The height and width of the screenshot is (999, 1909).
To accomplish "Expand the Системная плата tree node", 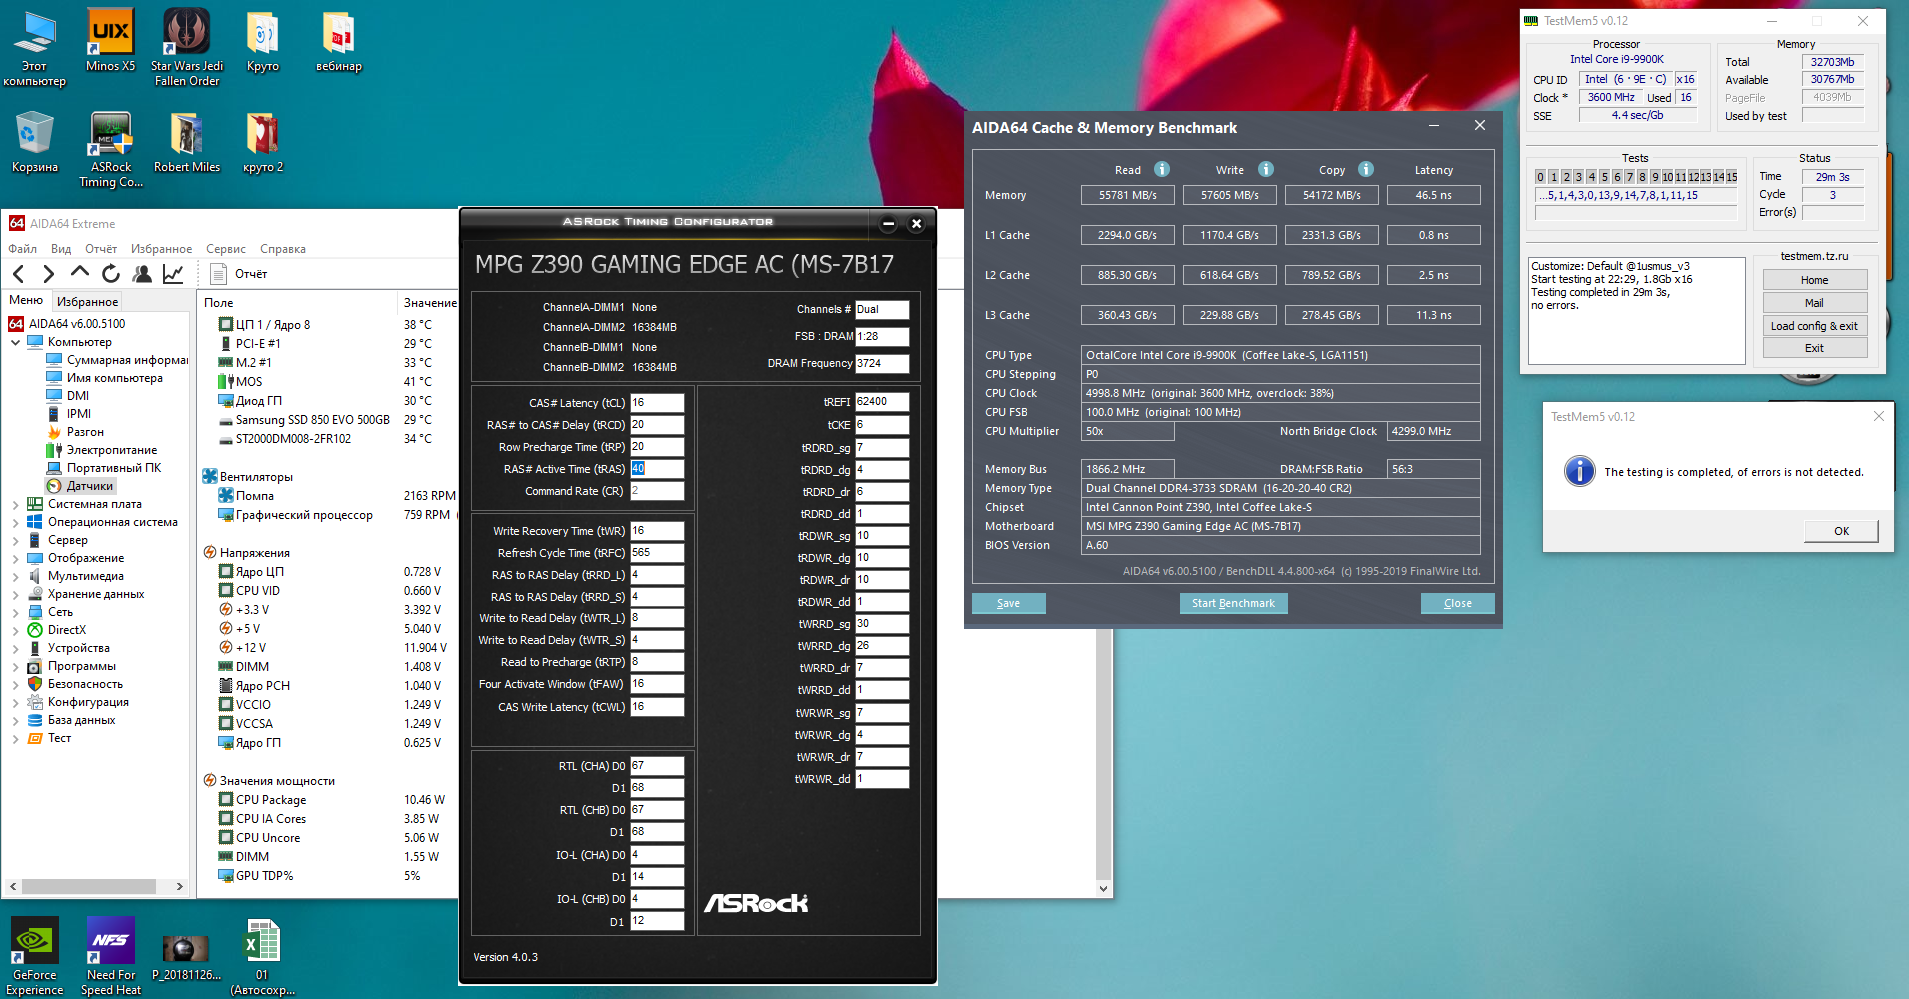I will pyautogui.click(x=16, y=504).
